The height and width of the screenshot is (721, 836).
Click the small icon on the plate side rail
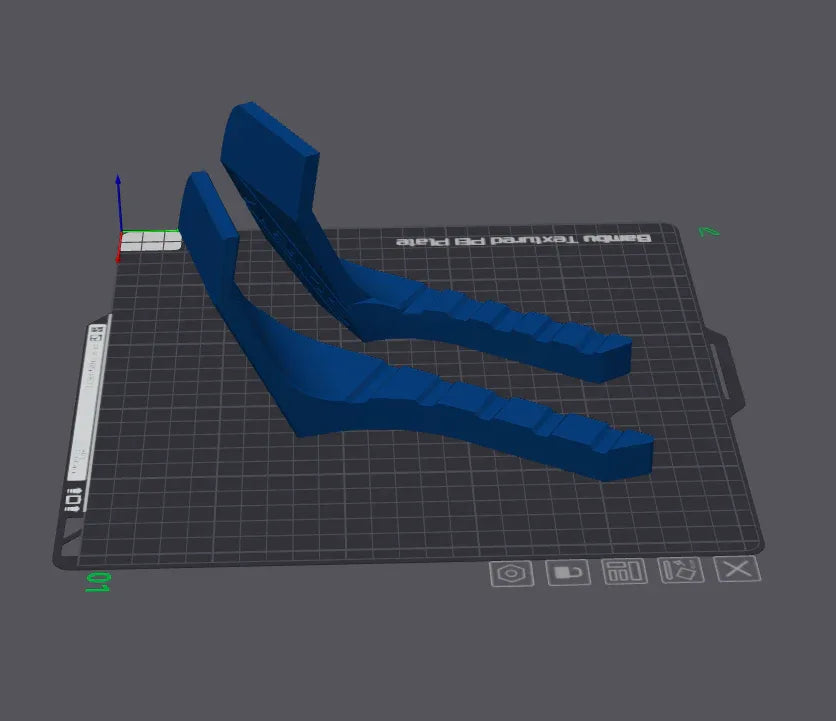click(75, 497)
